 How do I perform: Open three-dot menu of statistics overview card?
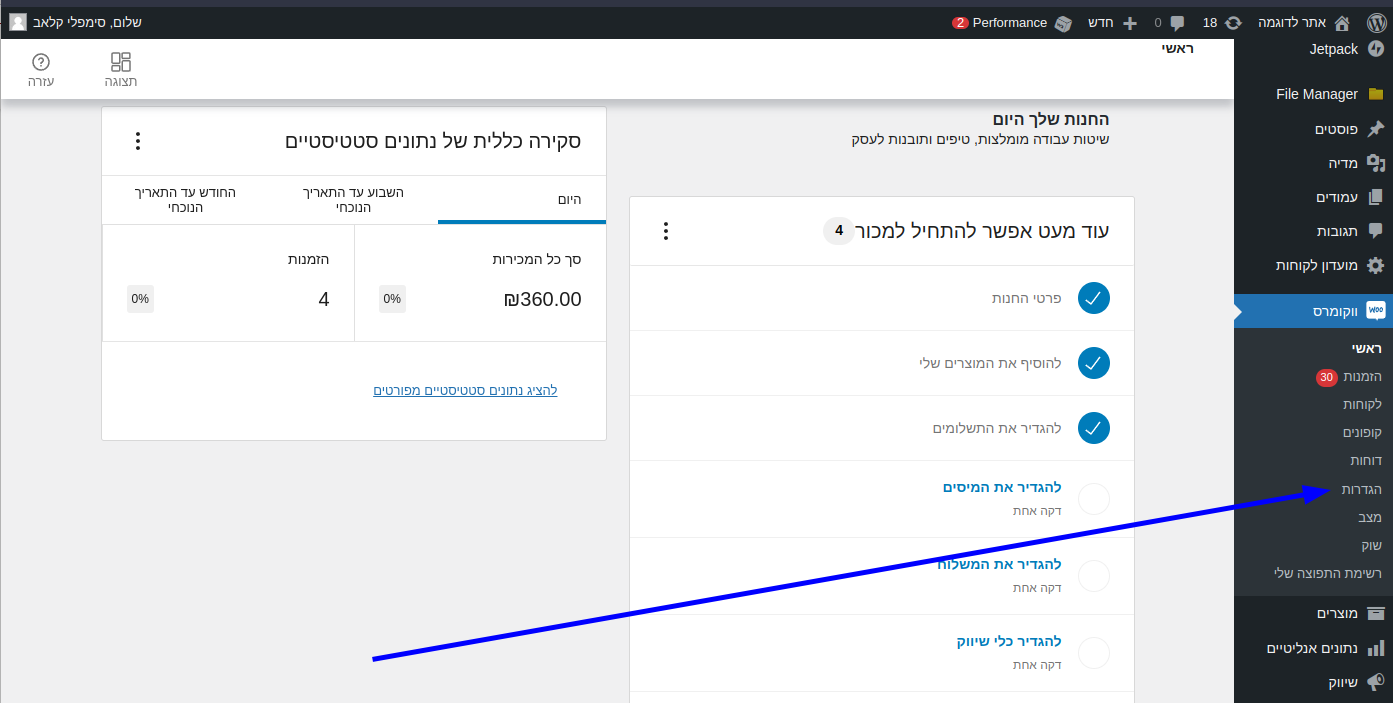point(138,141)
